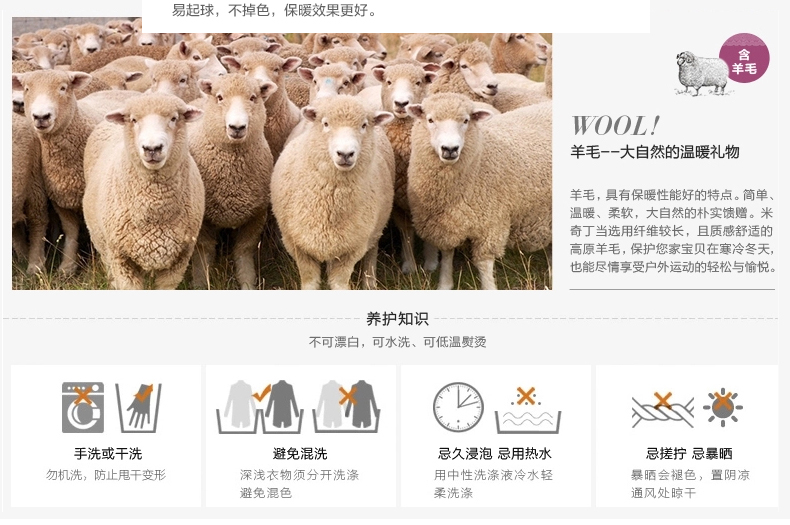Click the checked separate-clothes wash icon

(x=260, y=407)
